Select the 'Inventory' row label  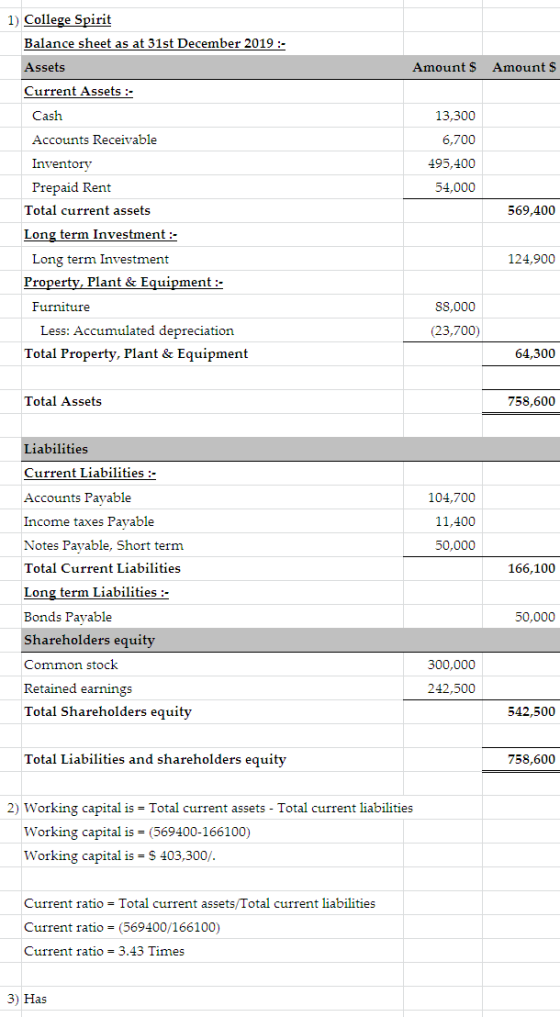62,164
